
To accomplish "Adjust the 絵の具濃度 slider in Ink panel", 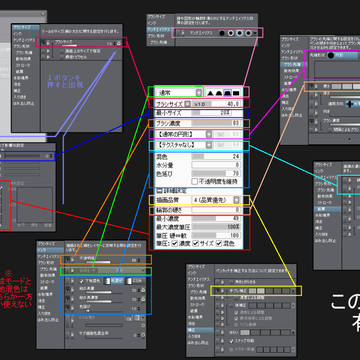I will tap(103, 302).
